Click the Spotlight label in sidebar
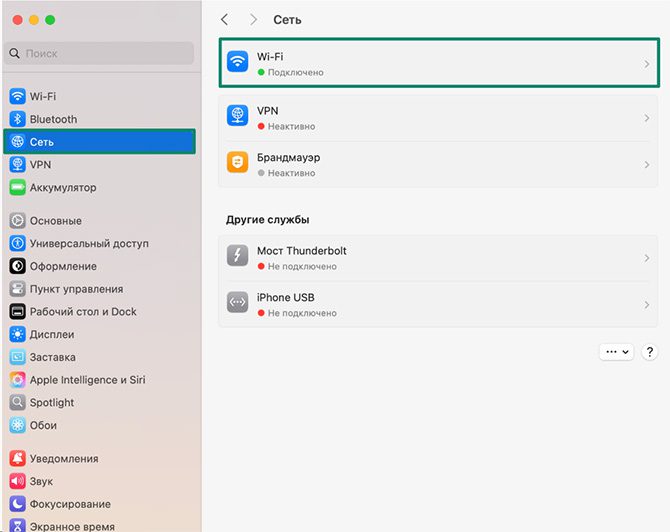The width and height of the screenshot is (670, 532). (x=52, y=403)
